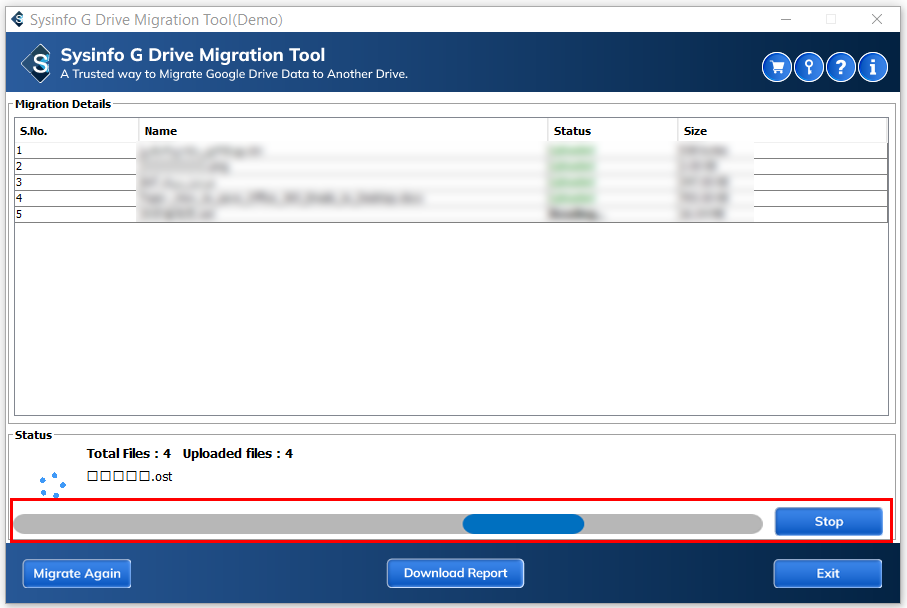Select row number 3 in the table
907x608 pixels.
pos(451,182)
